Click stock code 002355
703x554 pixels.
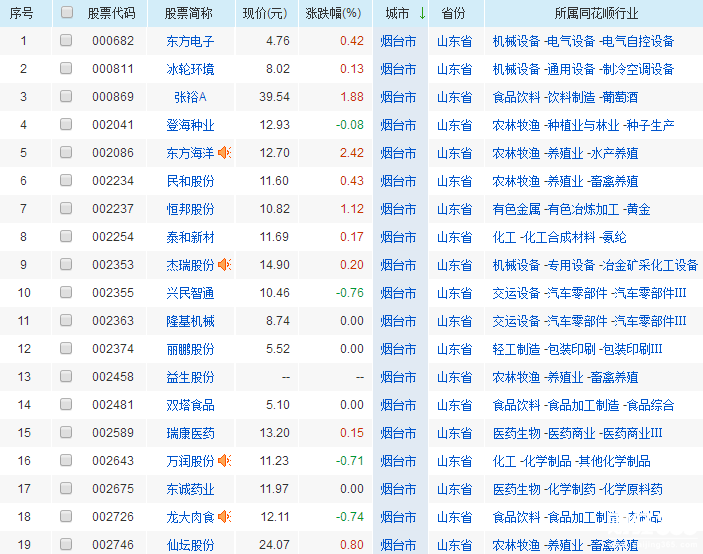[113, 293]
